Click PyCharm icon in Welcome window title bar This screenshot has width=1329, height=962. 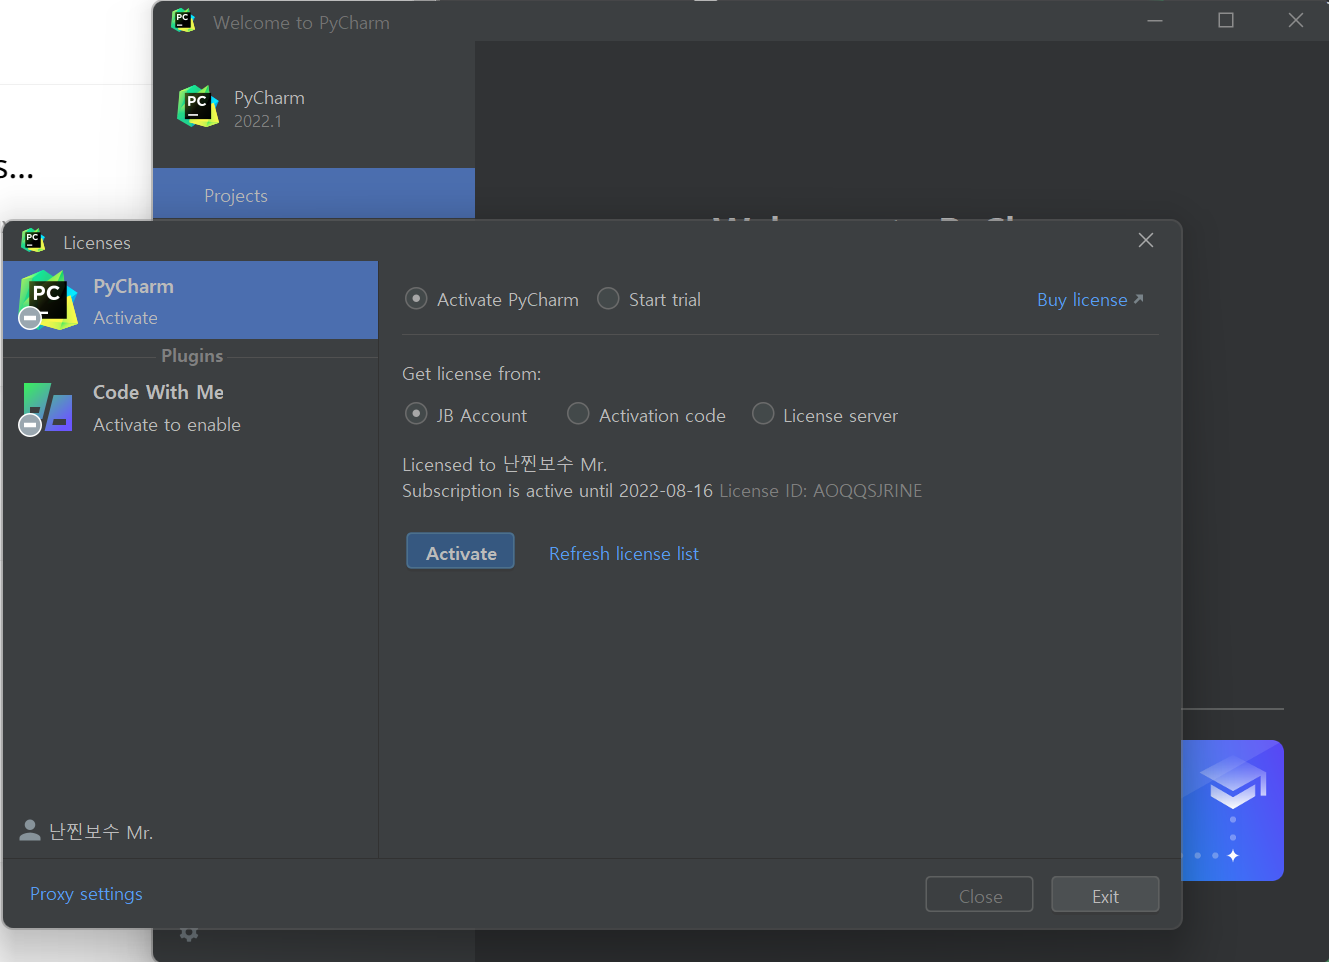pos(183,21)
